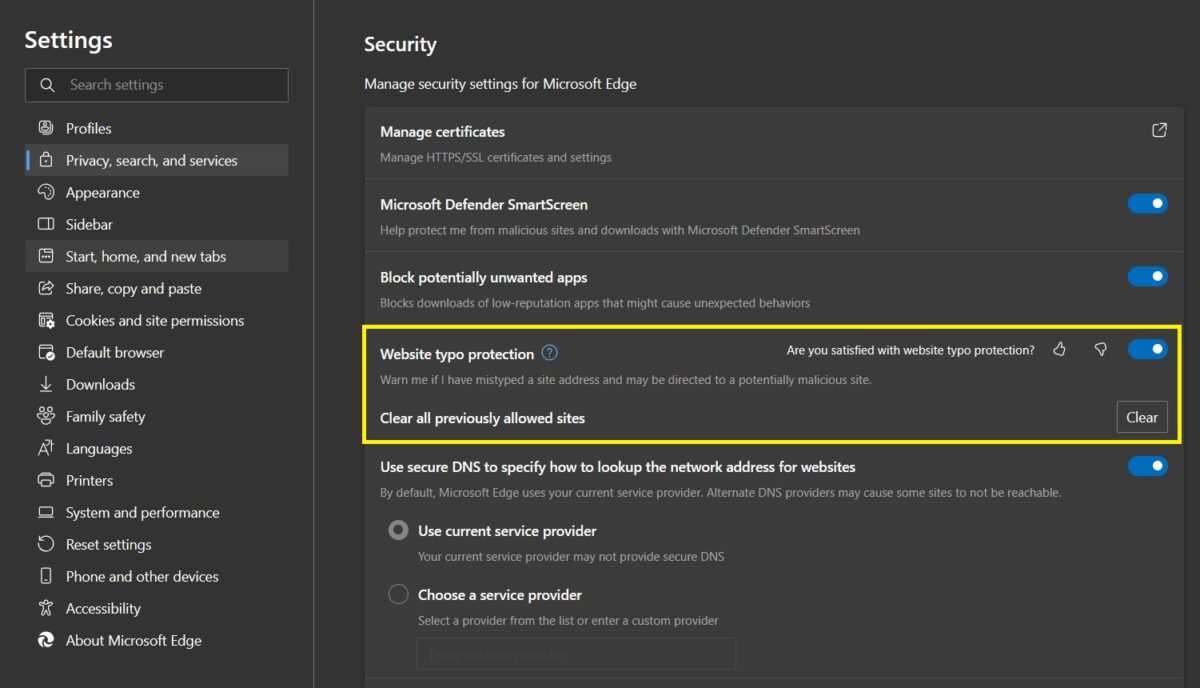
Task: Click the Sidebar panel icon
Action: pos(46,224)
